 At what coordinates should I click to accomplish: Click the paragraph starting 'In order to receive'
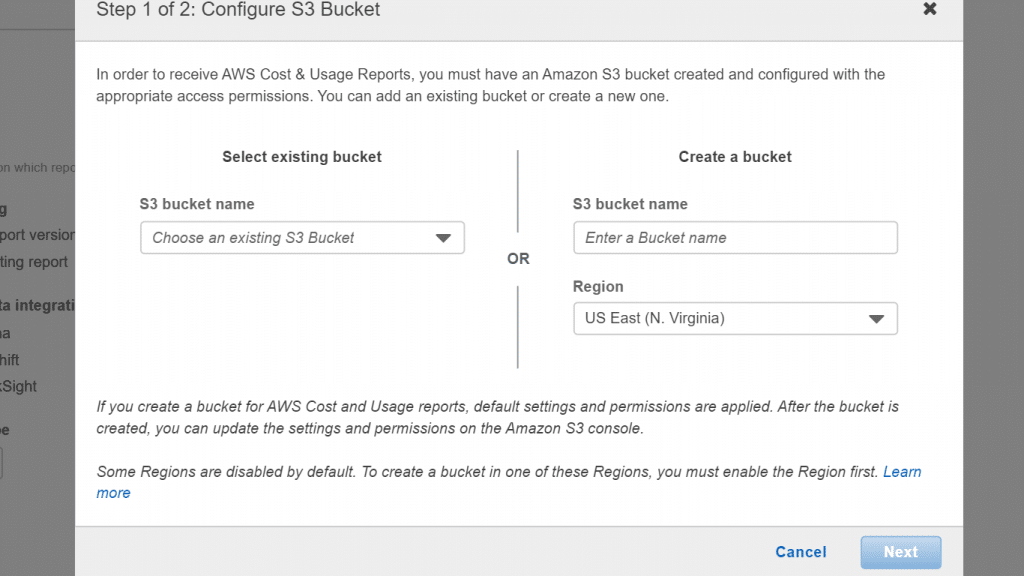click(x=490, y=85)
